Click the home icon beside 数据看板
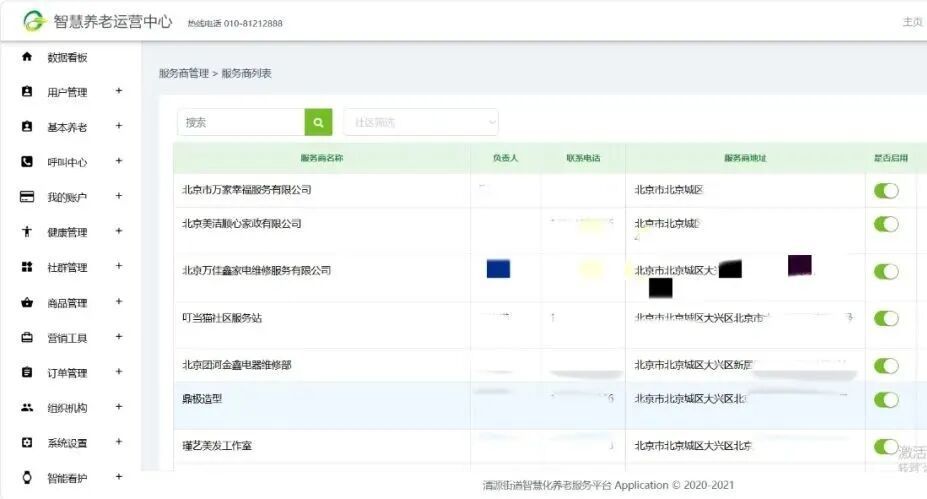 pyautogui.click(x=27, y=57)
